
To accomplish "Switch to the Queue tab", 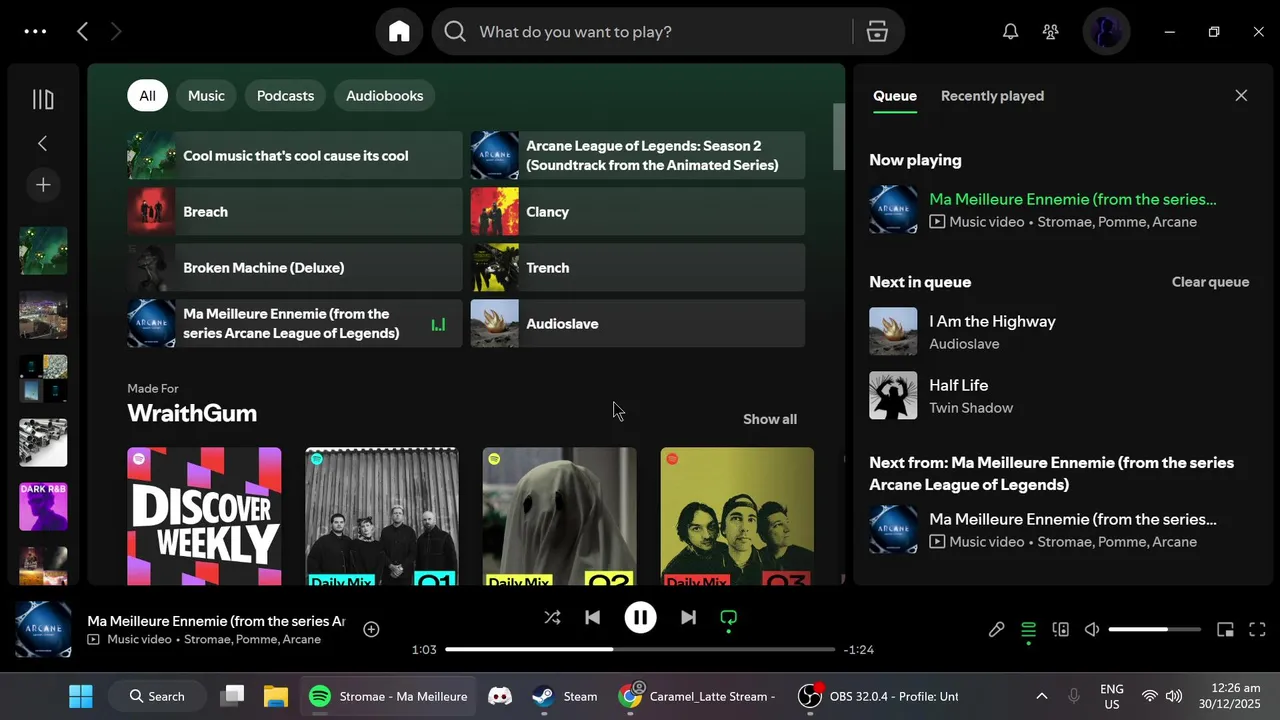I will 895,96.
